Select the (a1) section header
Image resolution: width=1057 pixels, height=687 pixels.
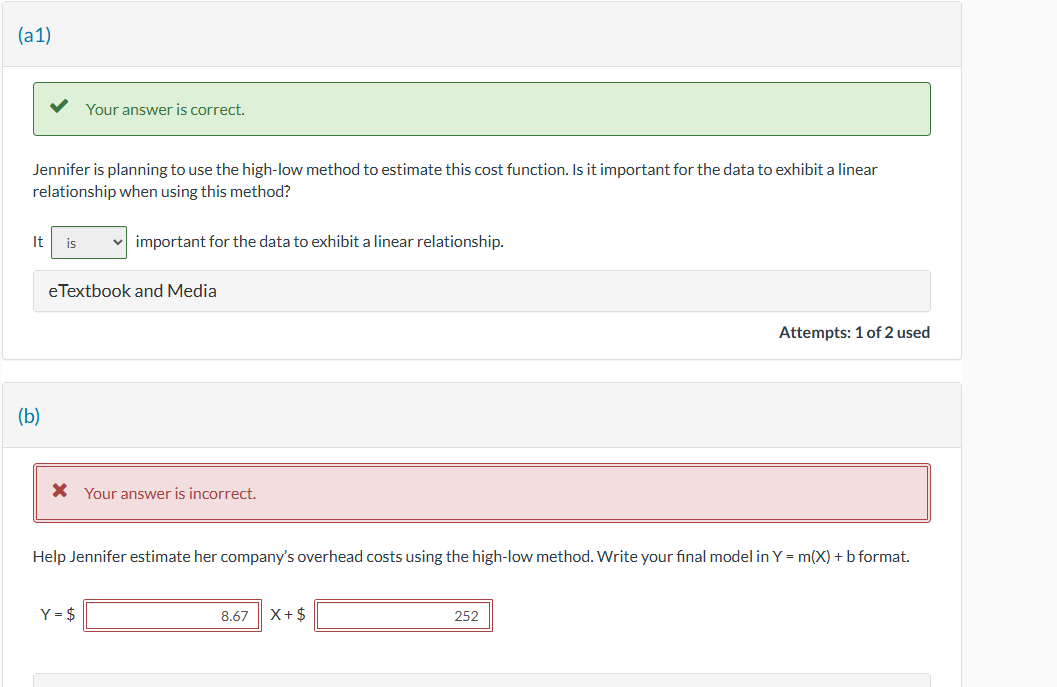[34, 33]
